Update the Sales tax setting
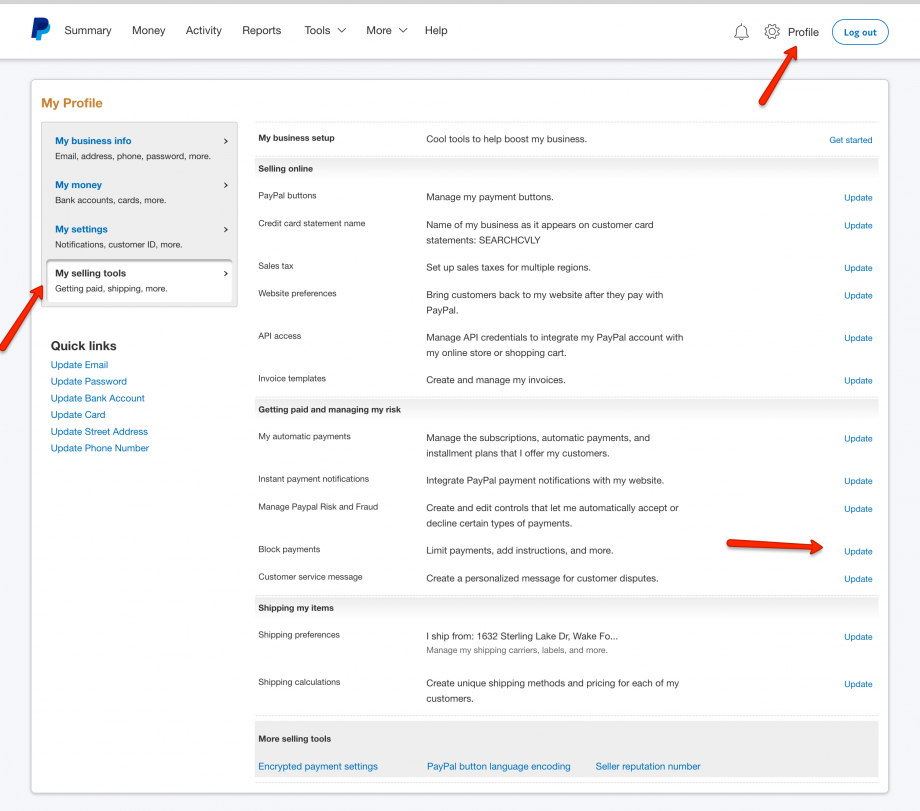 858,268
